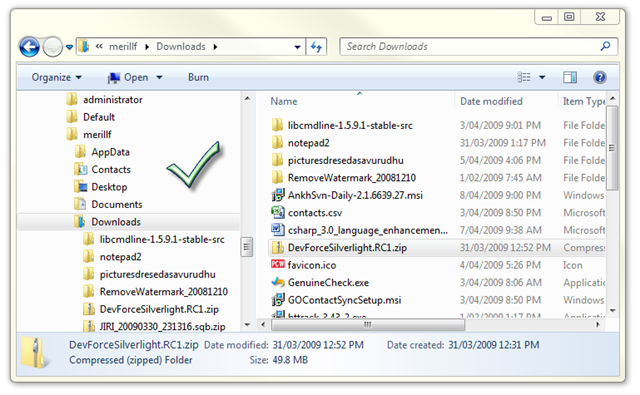The height and width of the screenshot is (395, 640).
Task: Click the large zip icon in details pane
Action: (x=36, y=353)
